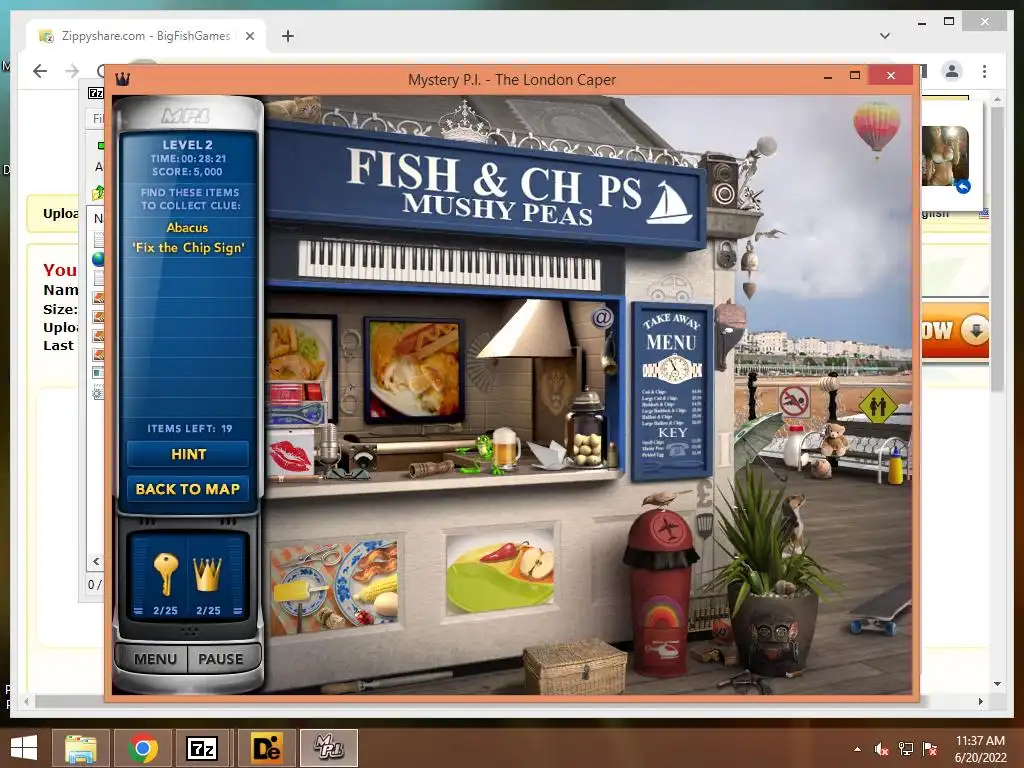Open Windows Start menu

pos(24,748)
